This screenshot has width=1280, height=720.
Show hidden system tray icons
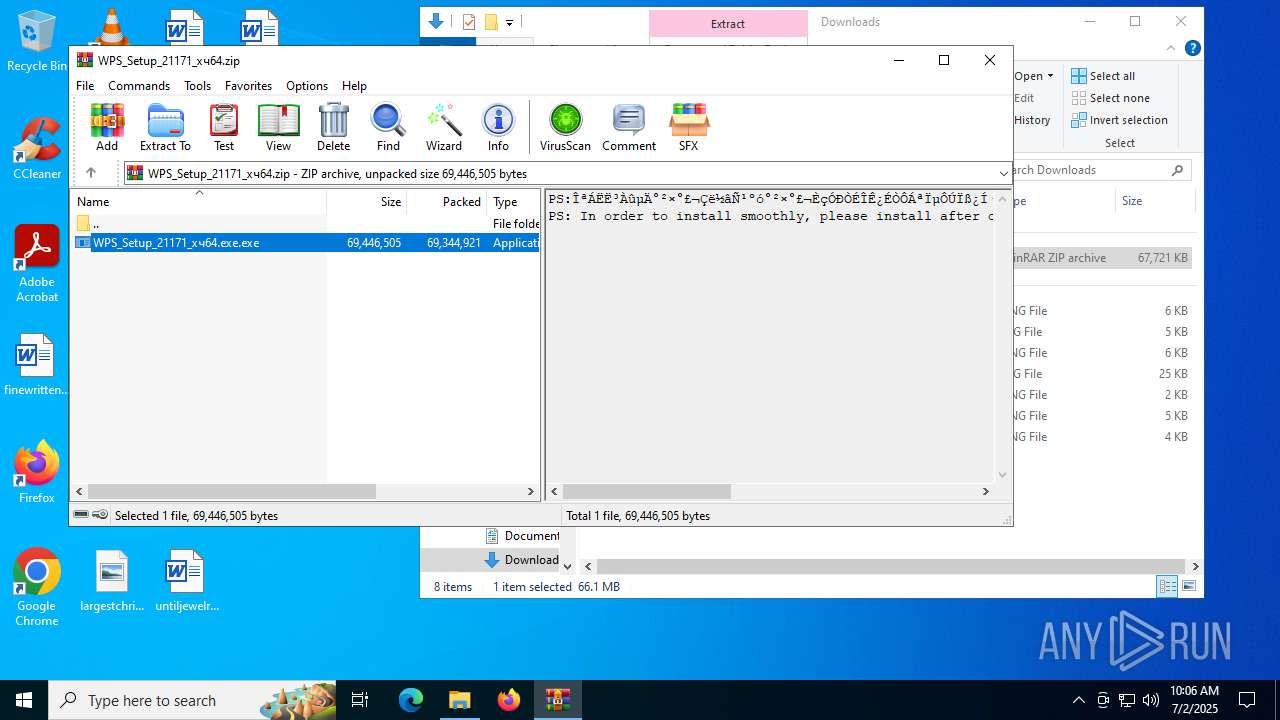tap(1078, 700)
